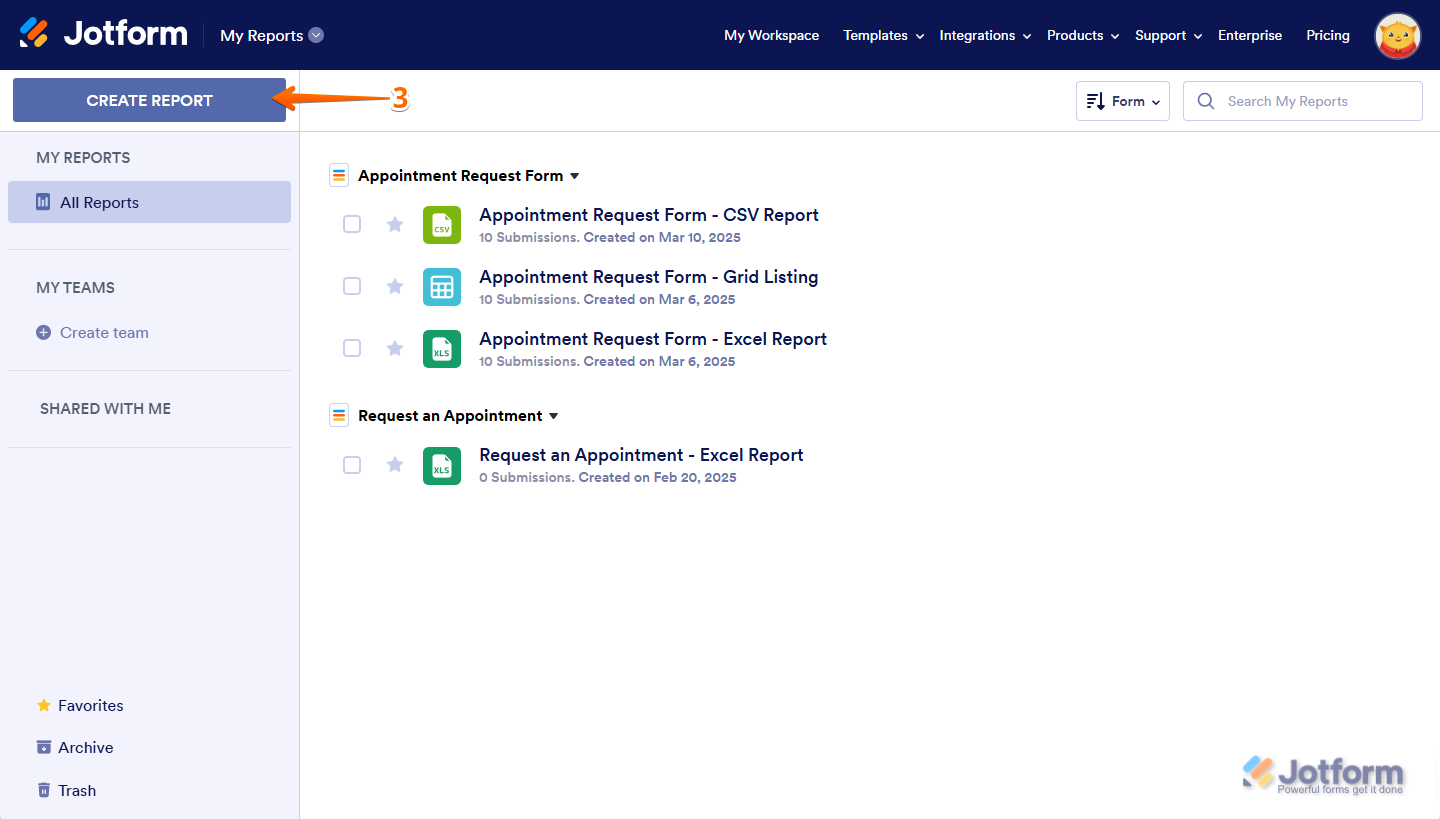Favorite the Grid Listing report via its star
1440x819 pixels.
pos(394,286)
